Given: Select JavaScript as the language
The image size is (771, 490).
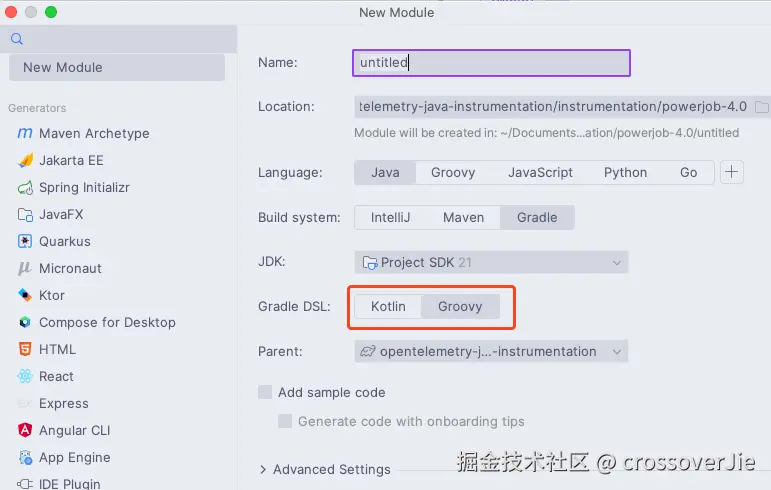Looking at the screenshot, I should (x=540, y=173).
